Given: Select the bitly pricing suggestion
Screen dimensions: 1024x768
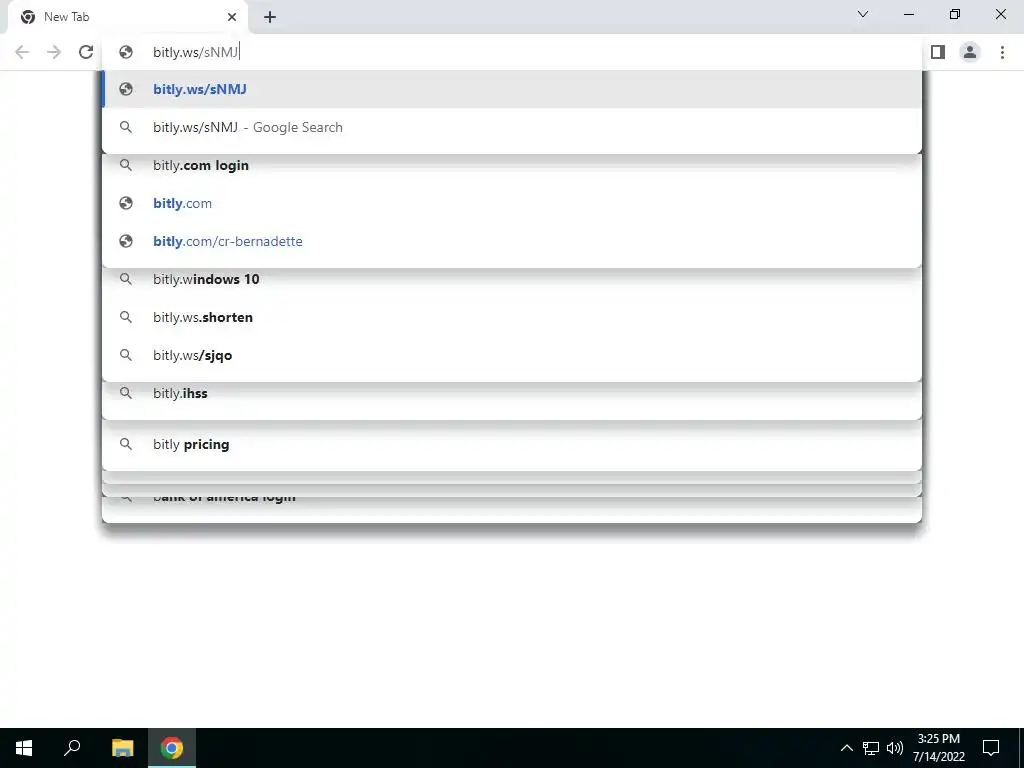Looking at the screenshot, I should coord(512,444).
